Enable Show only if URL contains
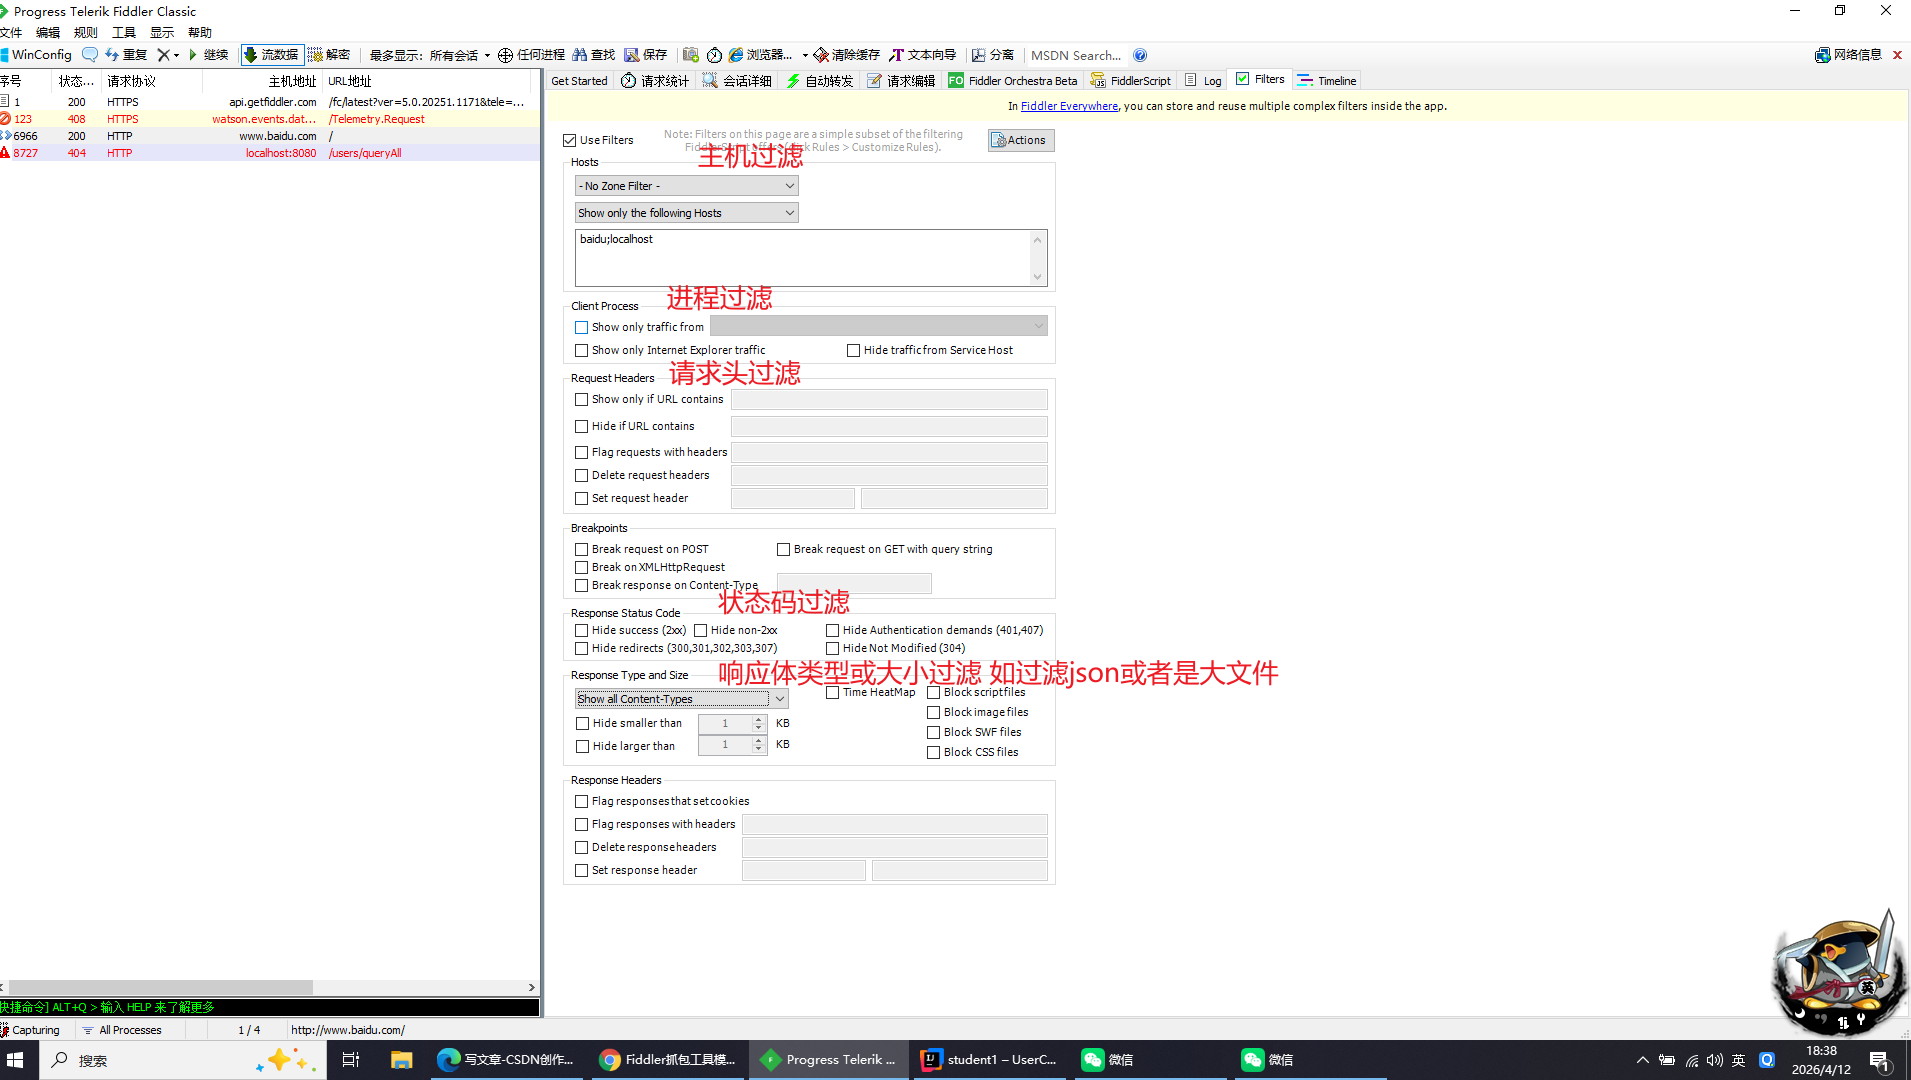Image resolution: width=1911 pixels, height=1080 pixels. pyautogui.click(x=581, y=400)
